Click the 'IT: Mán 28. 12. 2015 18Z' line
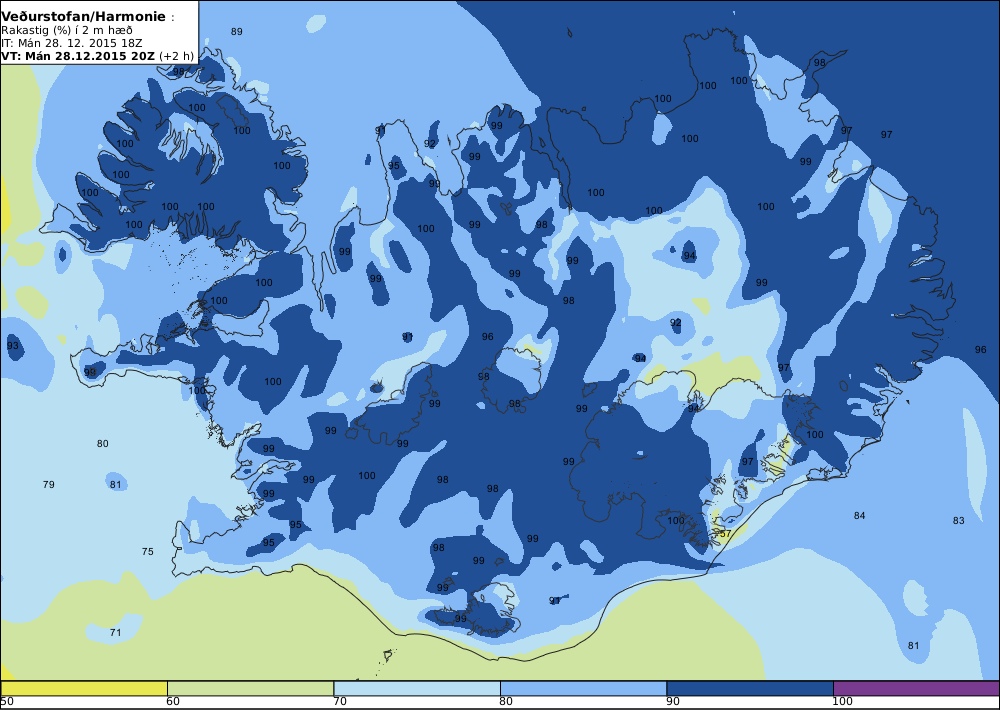 tap(72, 43)
